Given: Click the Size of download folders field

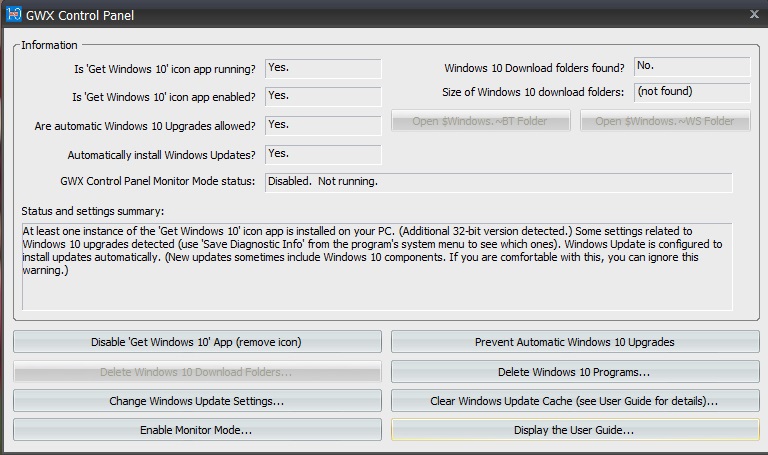Looking at the screenshot, I should coord(691,92).
